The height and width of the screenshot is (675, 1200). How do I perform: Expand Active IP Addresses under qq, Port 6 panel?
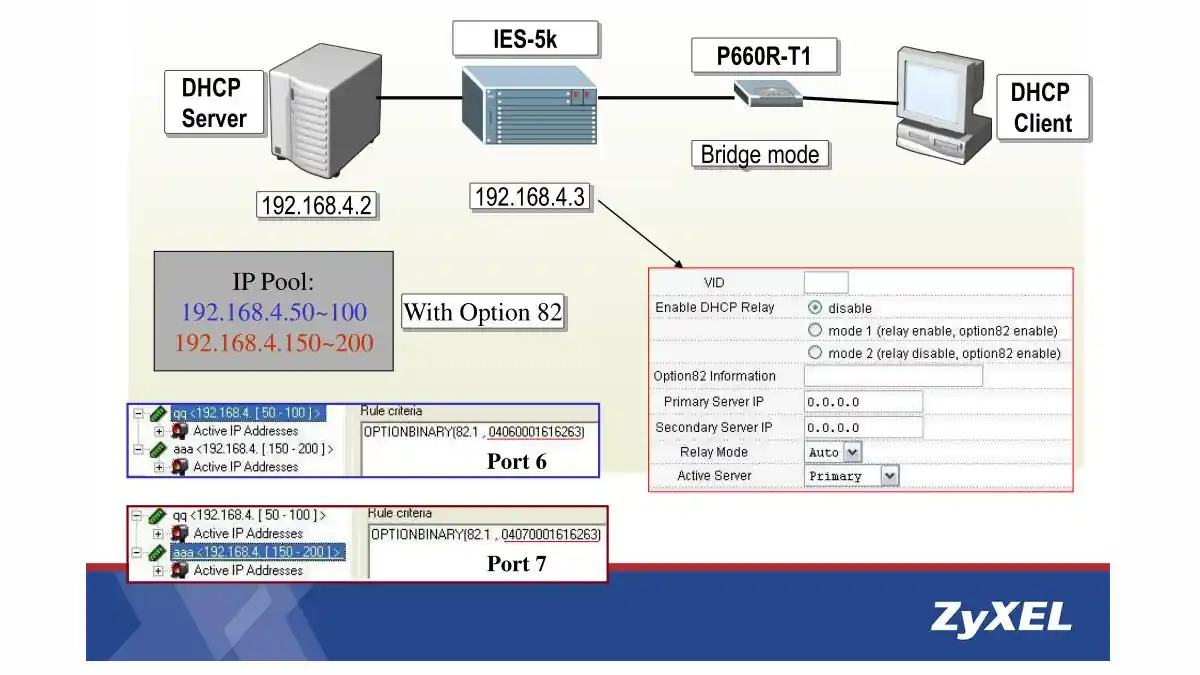click(160, 431)
